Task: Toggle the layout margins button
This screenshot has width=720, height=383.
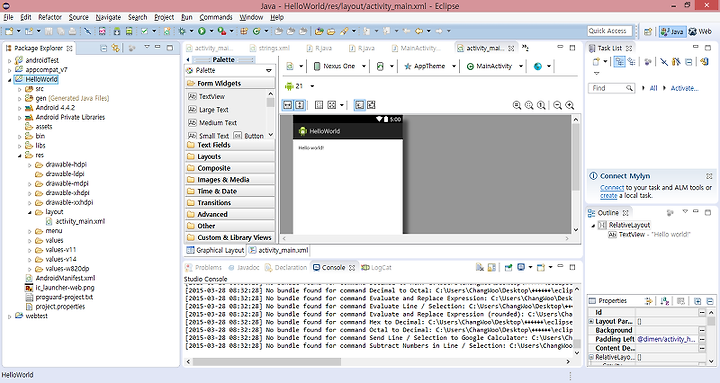Action: coord(319,105)
